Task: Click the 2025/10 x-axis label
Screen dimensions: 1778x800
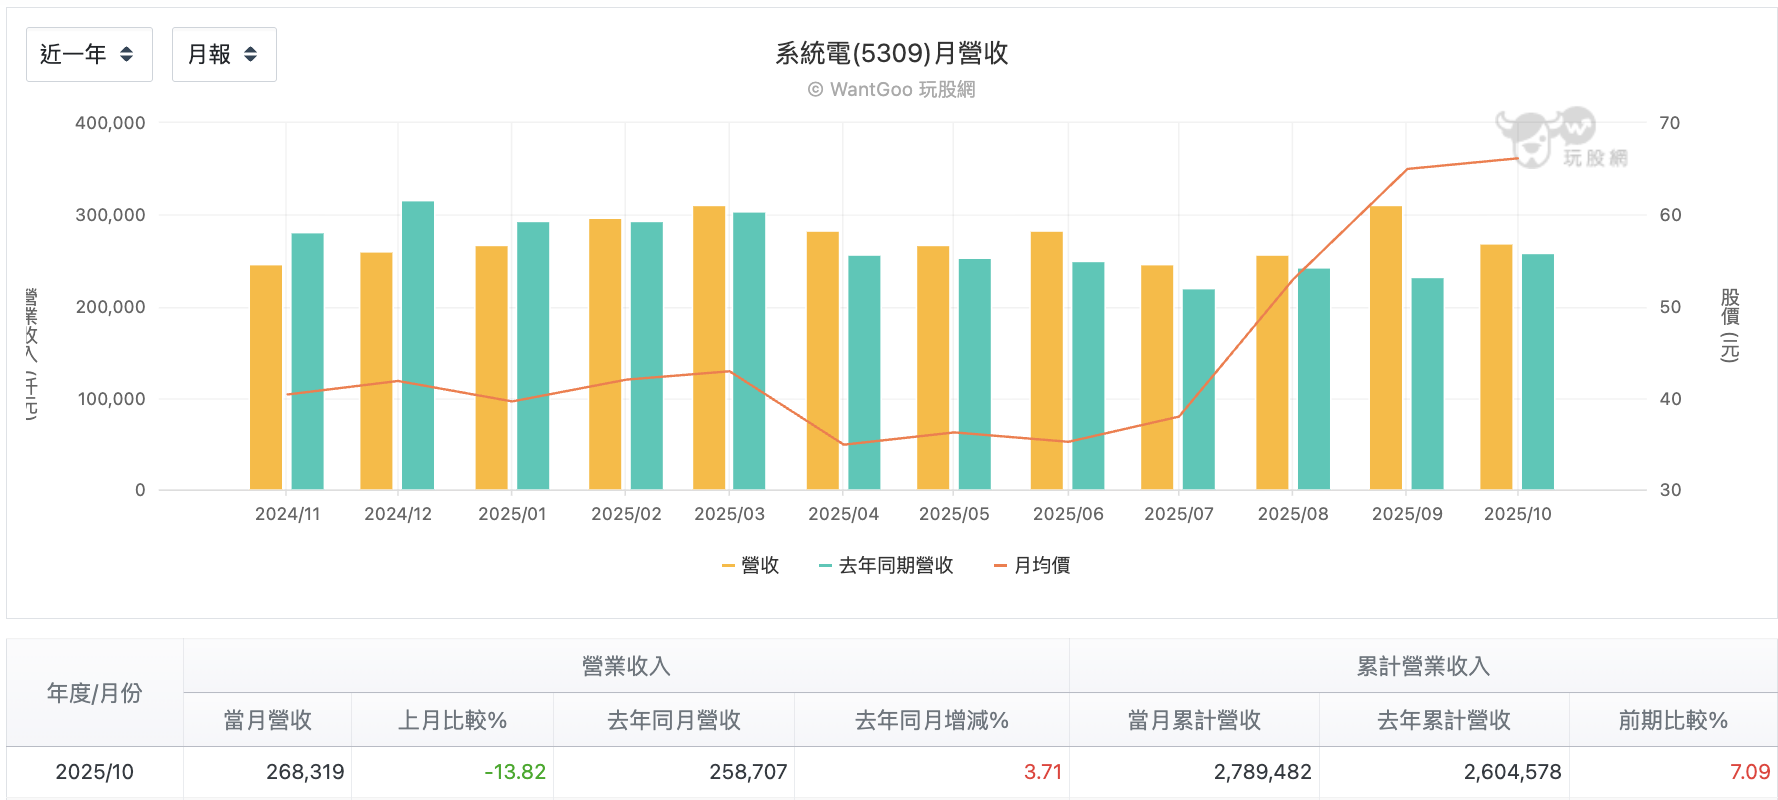Action: (1518, 514)
